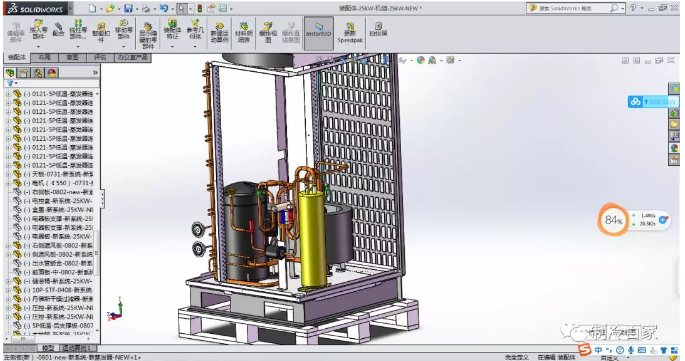685x361 pixels.
Task: Create an 爆炸视图 (Exploded View)
Action: click(268, 32)
